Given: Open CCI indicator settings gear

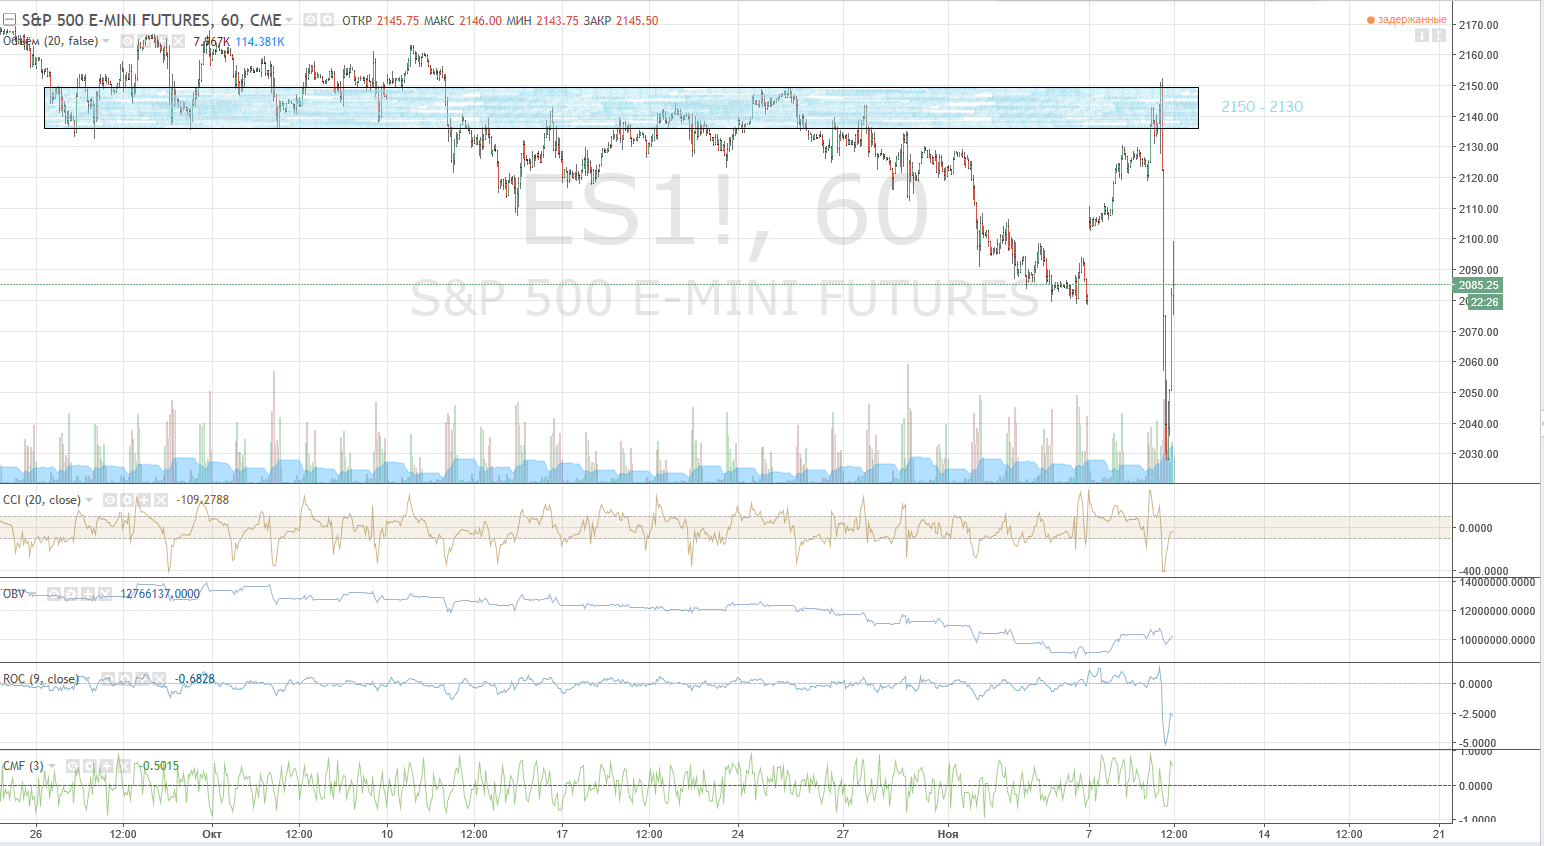Looking at the screenshot, I should pos(127,500).
